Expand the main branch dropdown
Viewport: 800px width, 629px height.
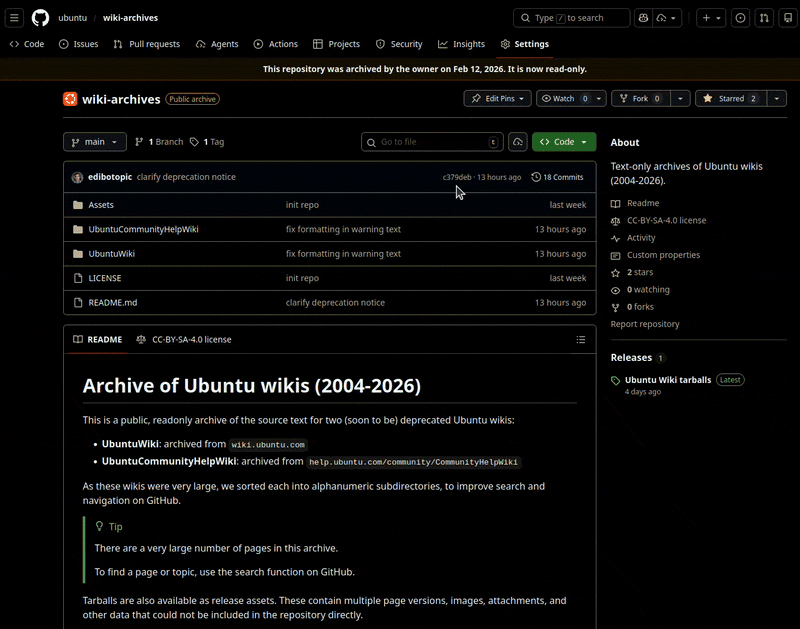point(95,142)
